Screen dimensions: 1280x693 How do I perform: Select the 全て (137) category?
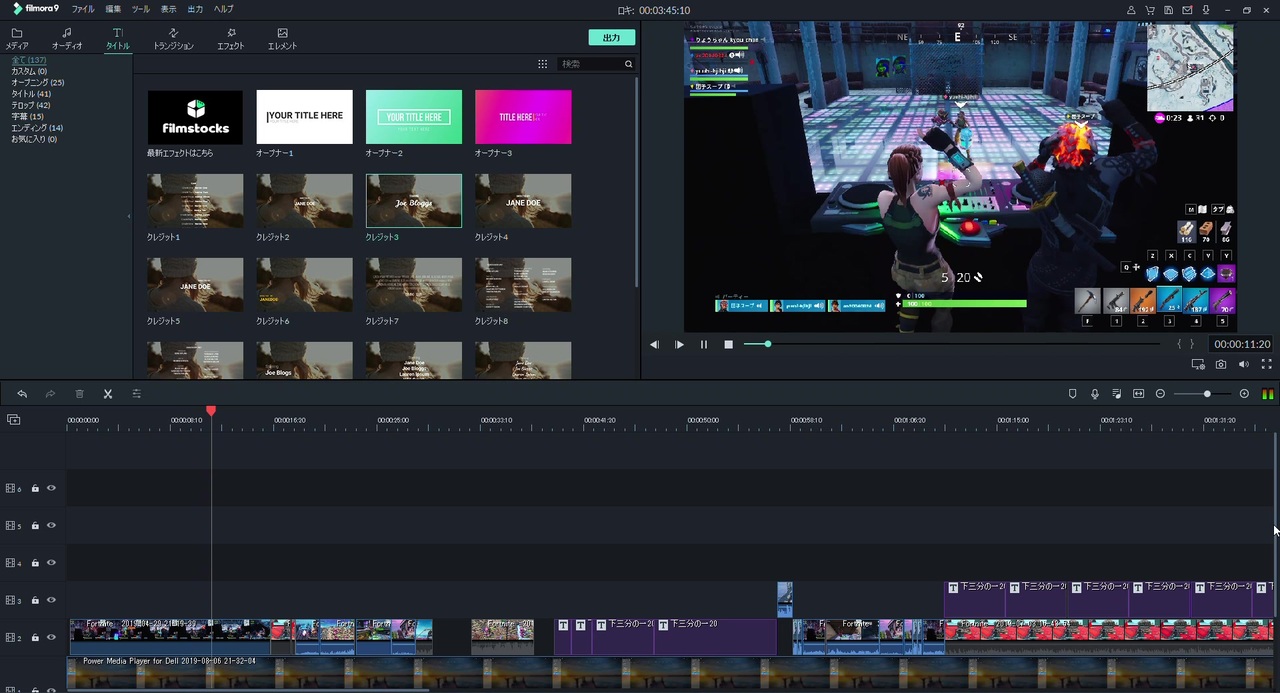29,61
